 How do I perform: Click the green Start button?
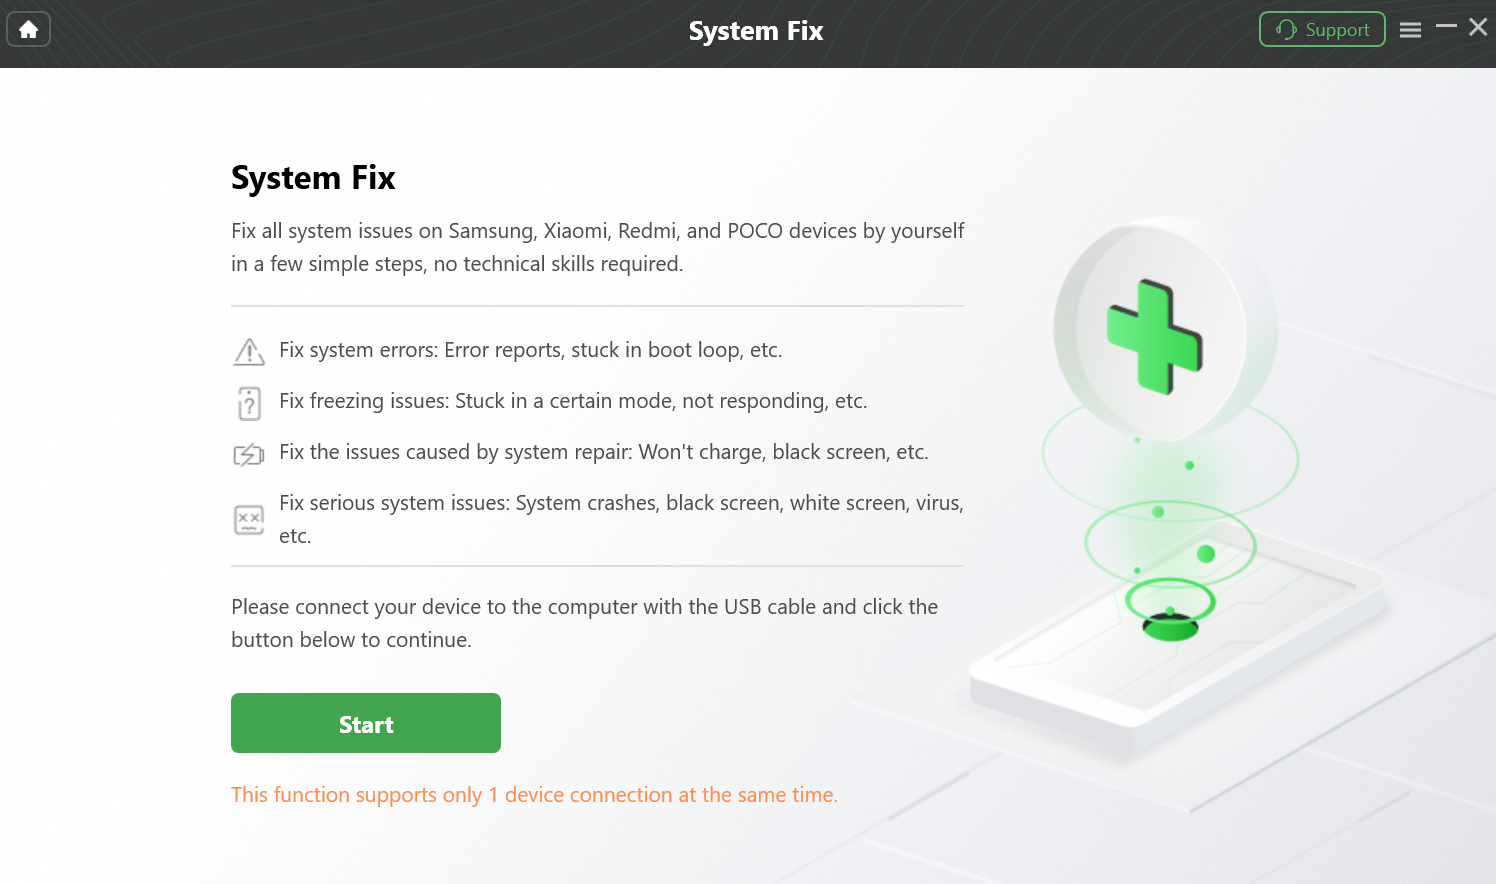click(x=366, y=723)
